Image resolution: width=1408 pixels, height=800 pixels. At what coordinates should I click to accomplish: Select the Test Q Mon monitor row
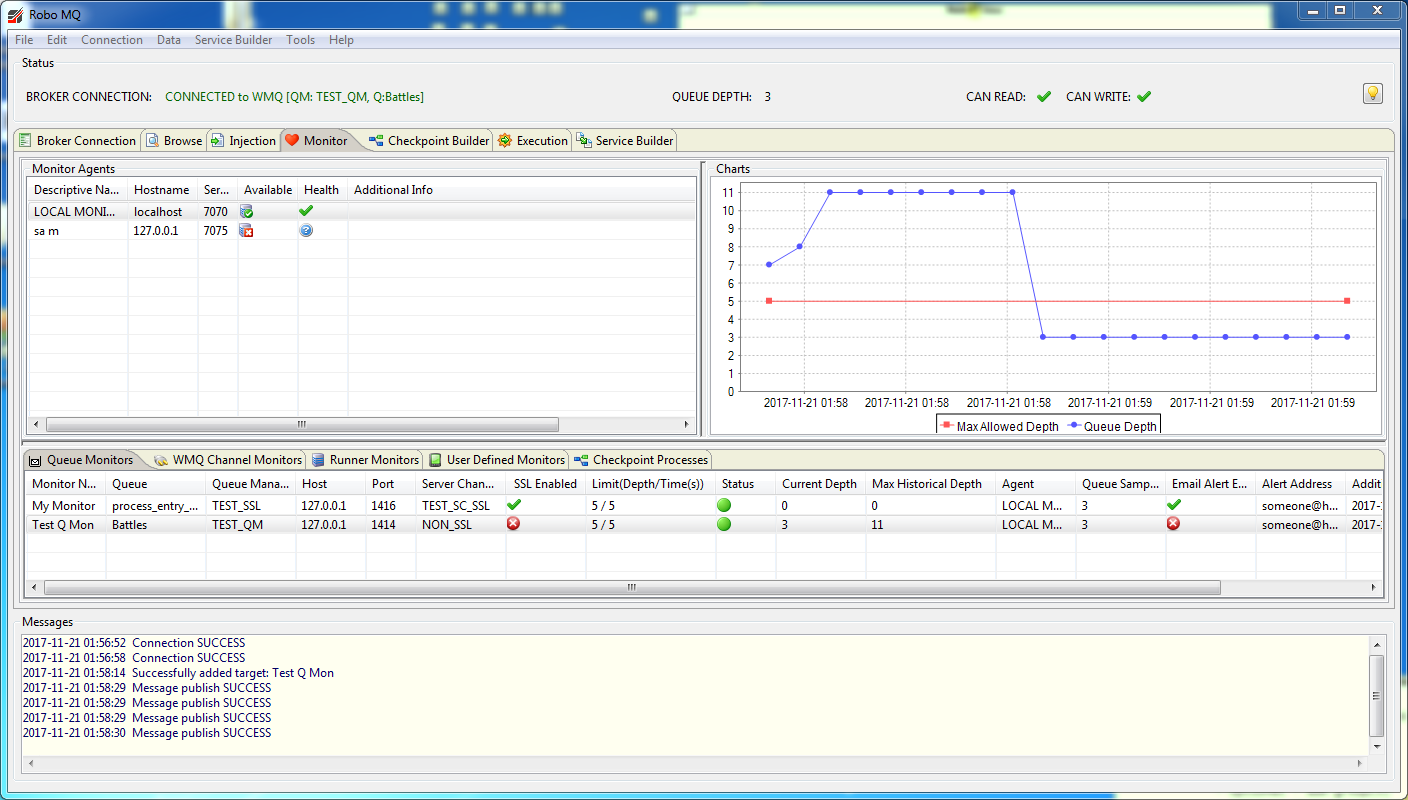click(x=63, y=525)
